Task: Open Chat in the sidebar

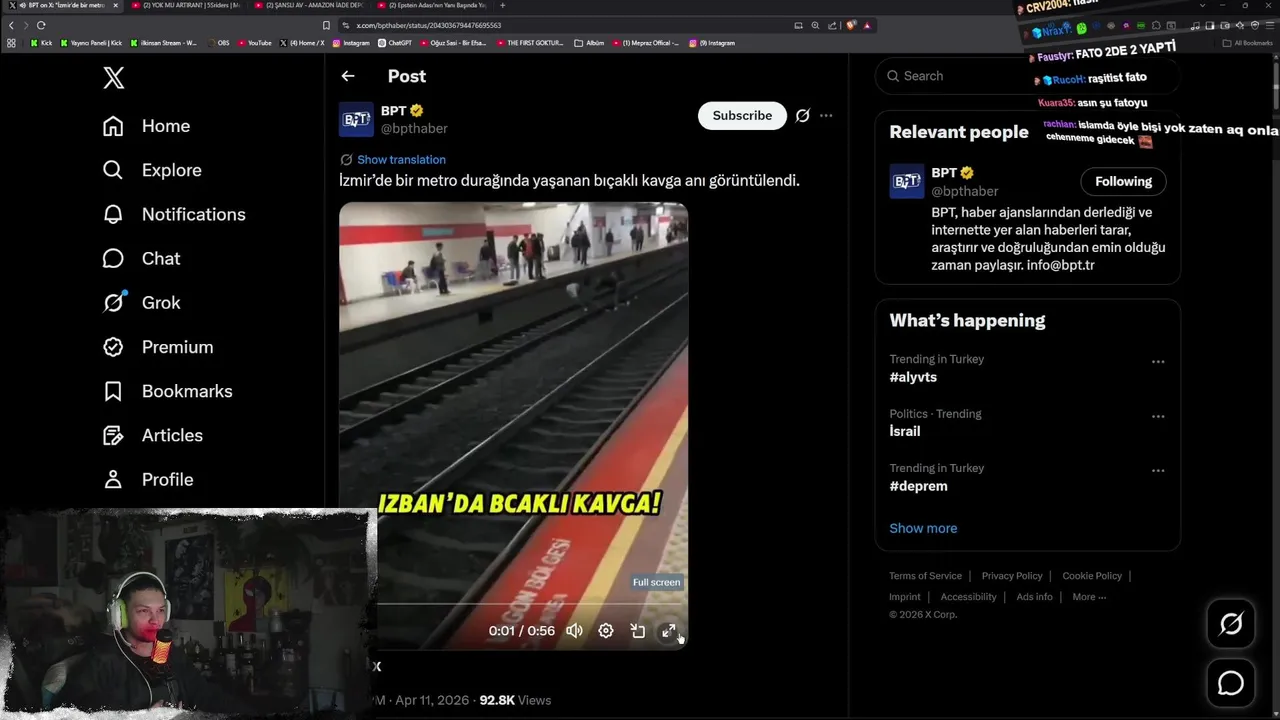Action: (141, 258)
